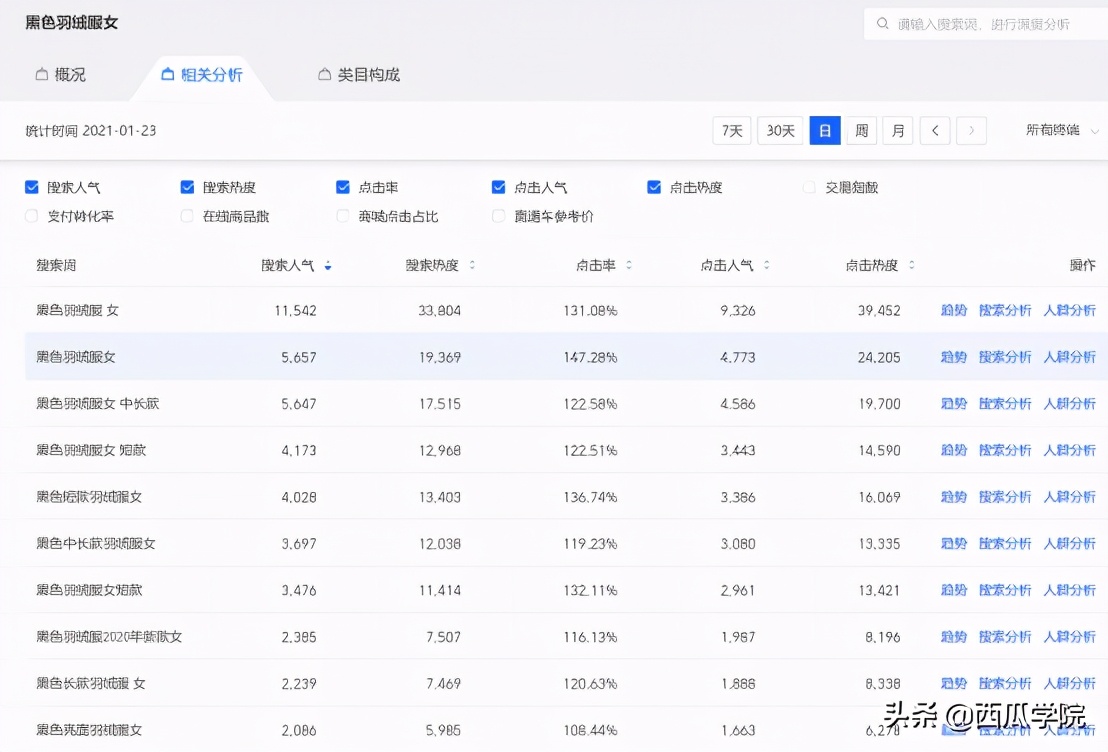Click the 搜索词 column header
This screenshot has width=1108, height=752.
(56, 266)
